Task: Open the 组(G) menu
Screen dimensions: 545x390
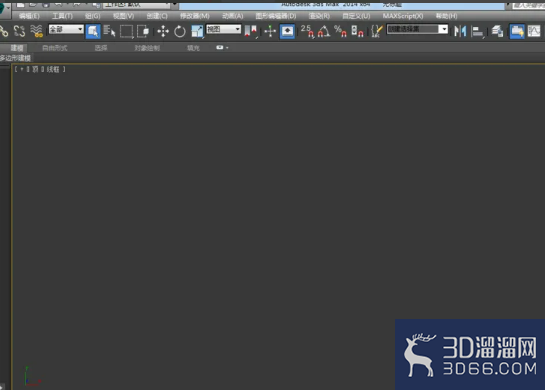Action: point(92,16)
